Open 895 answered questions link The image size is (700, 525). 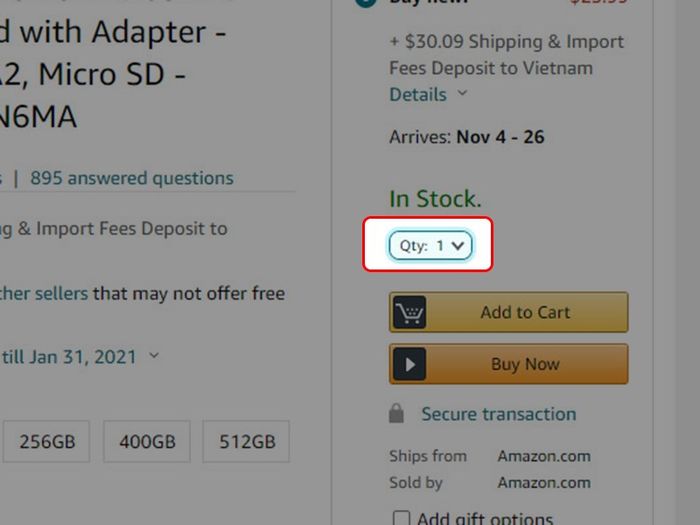pyautogui.click(x=132, y=178)
